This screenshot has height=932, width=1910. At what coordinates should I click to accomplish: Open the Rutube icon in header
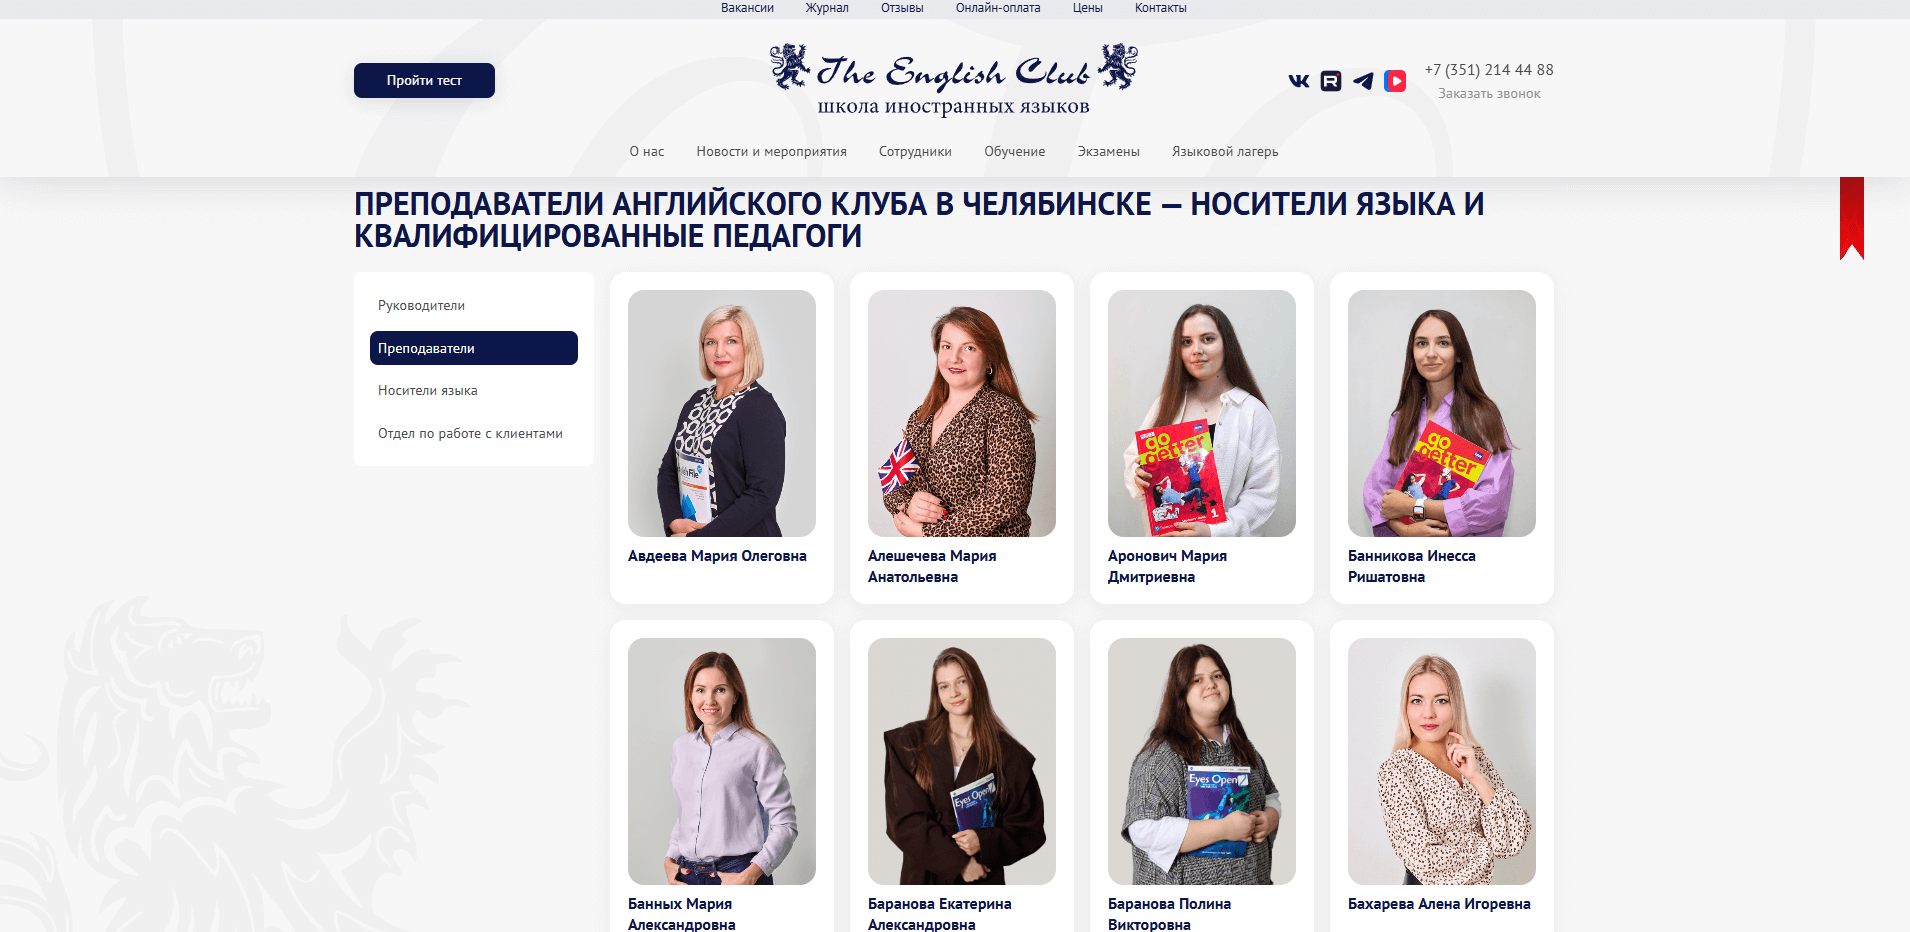[x=1331, y=81]
